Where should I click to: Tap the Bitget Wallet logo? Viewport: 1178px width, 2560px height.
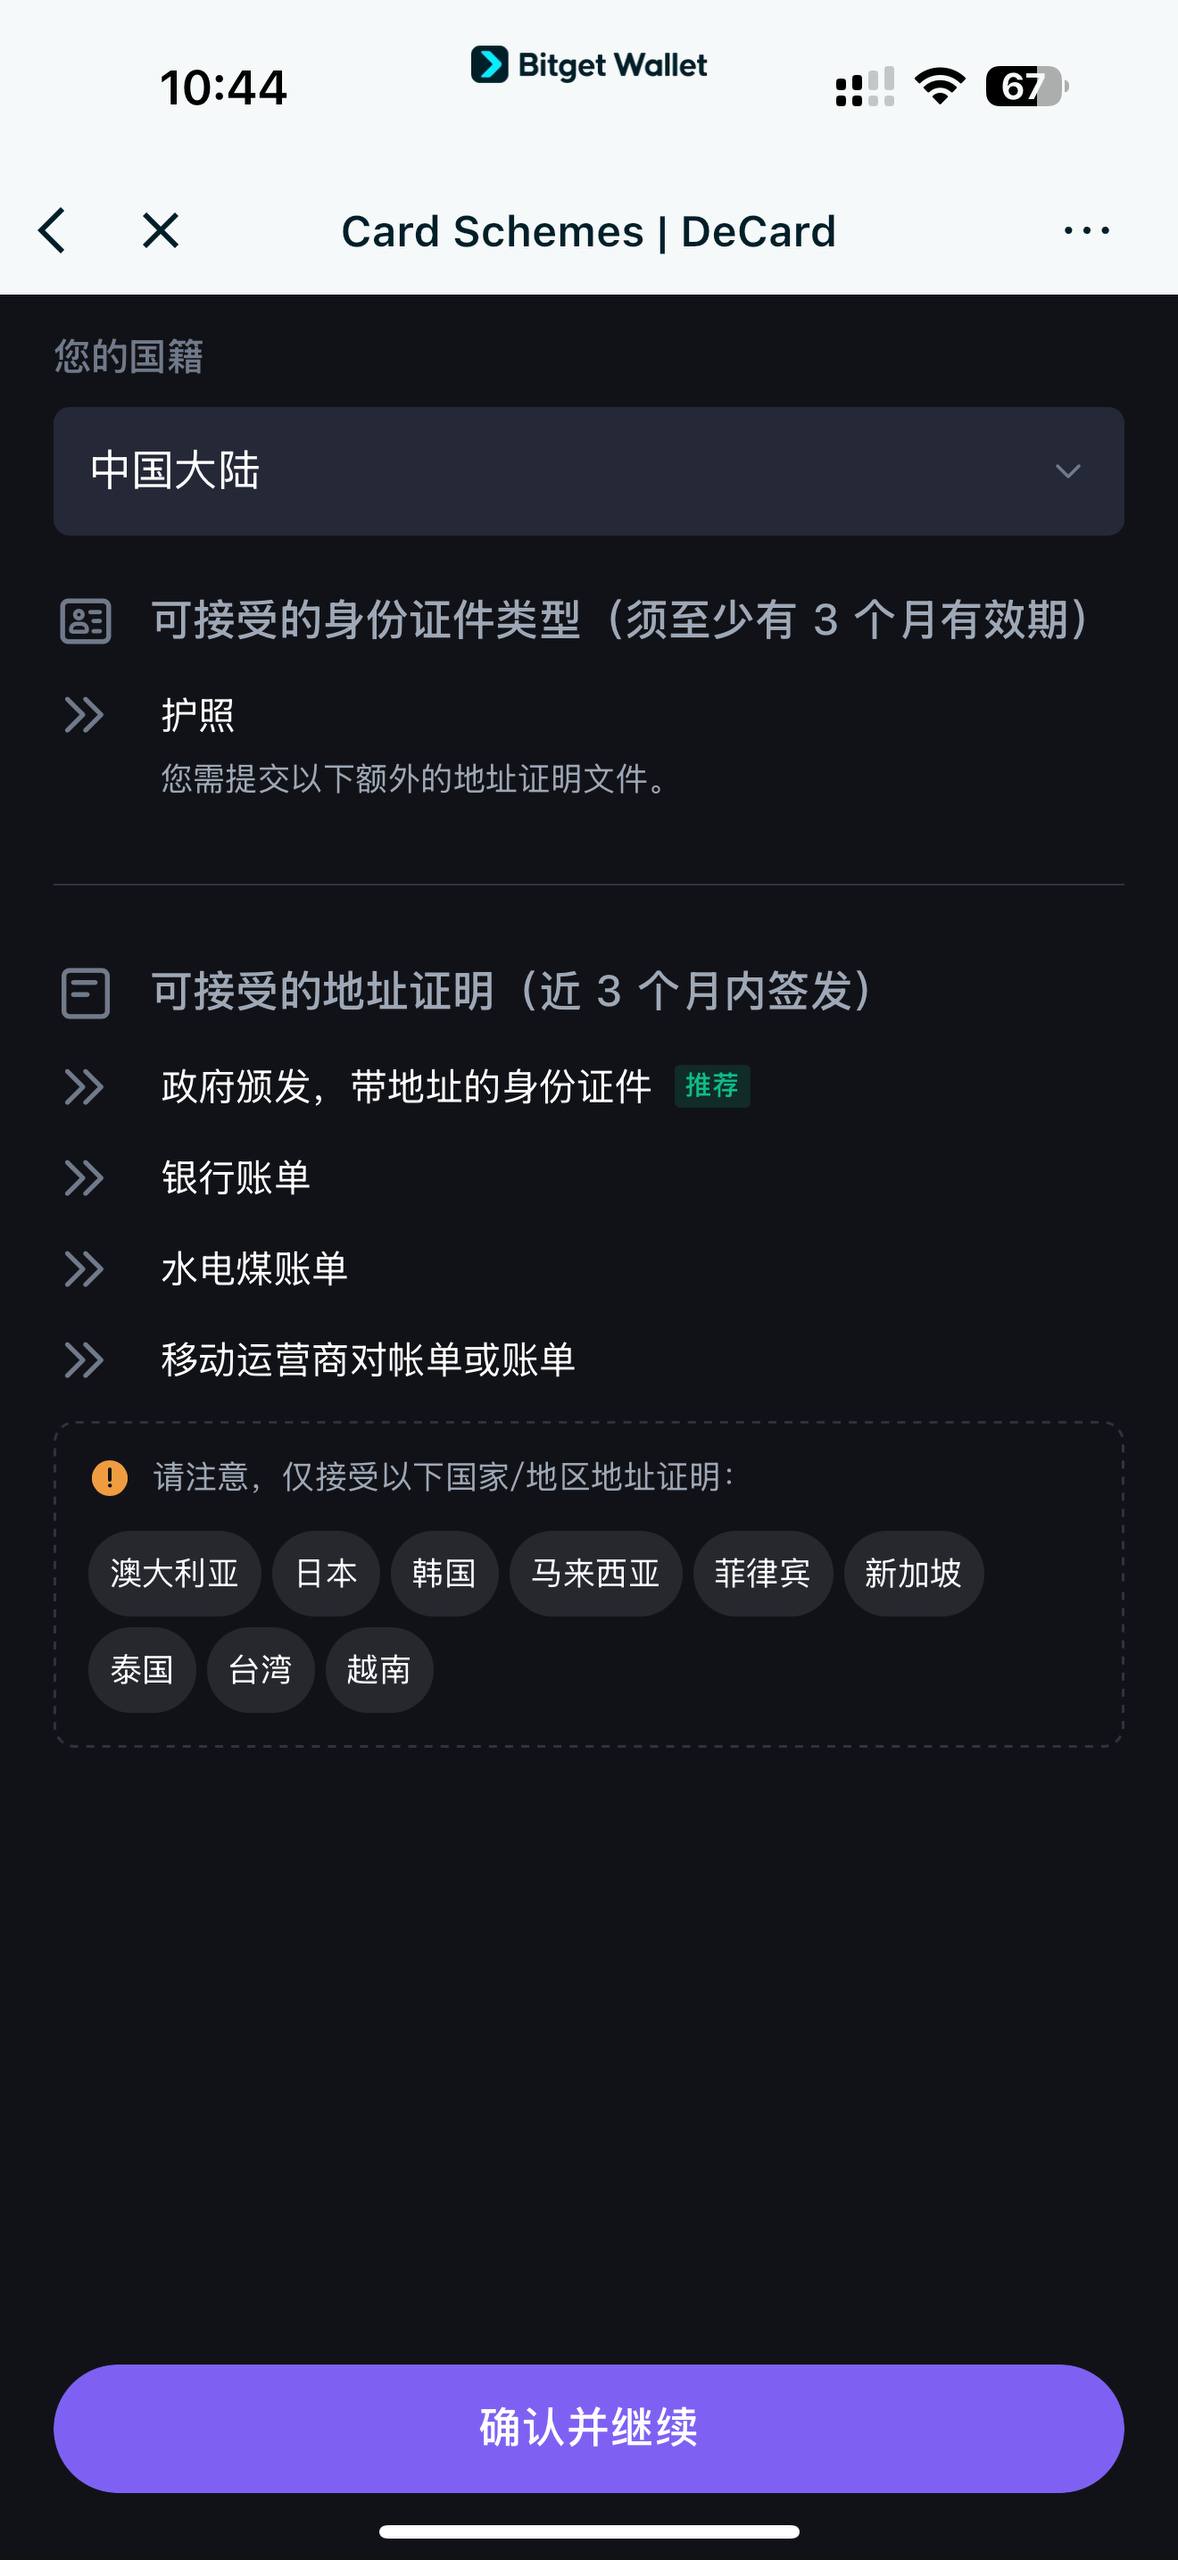(589, 65)
